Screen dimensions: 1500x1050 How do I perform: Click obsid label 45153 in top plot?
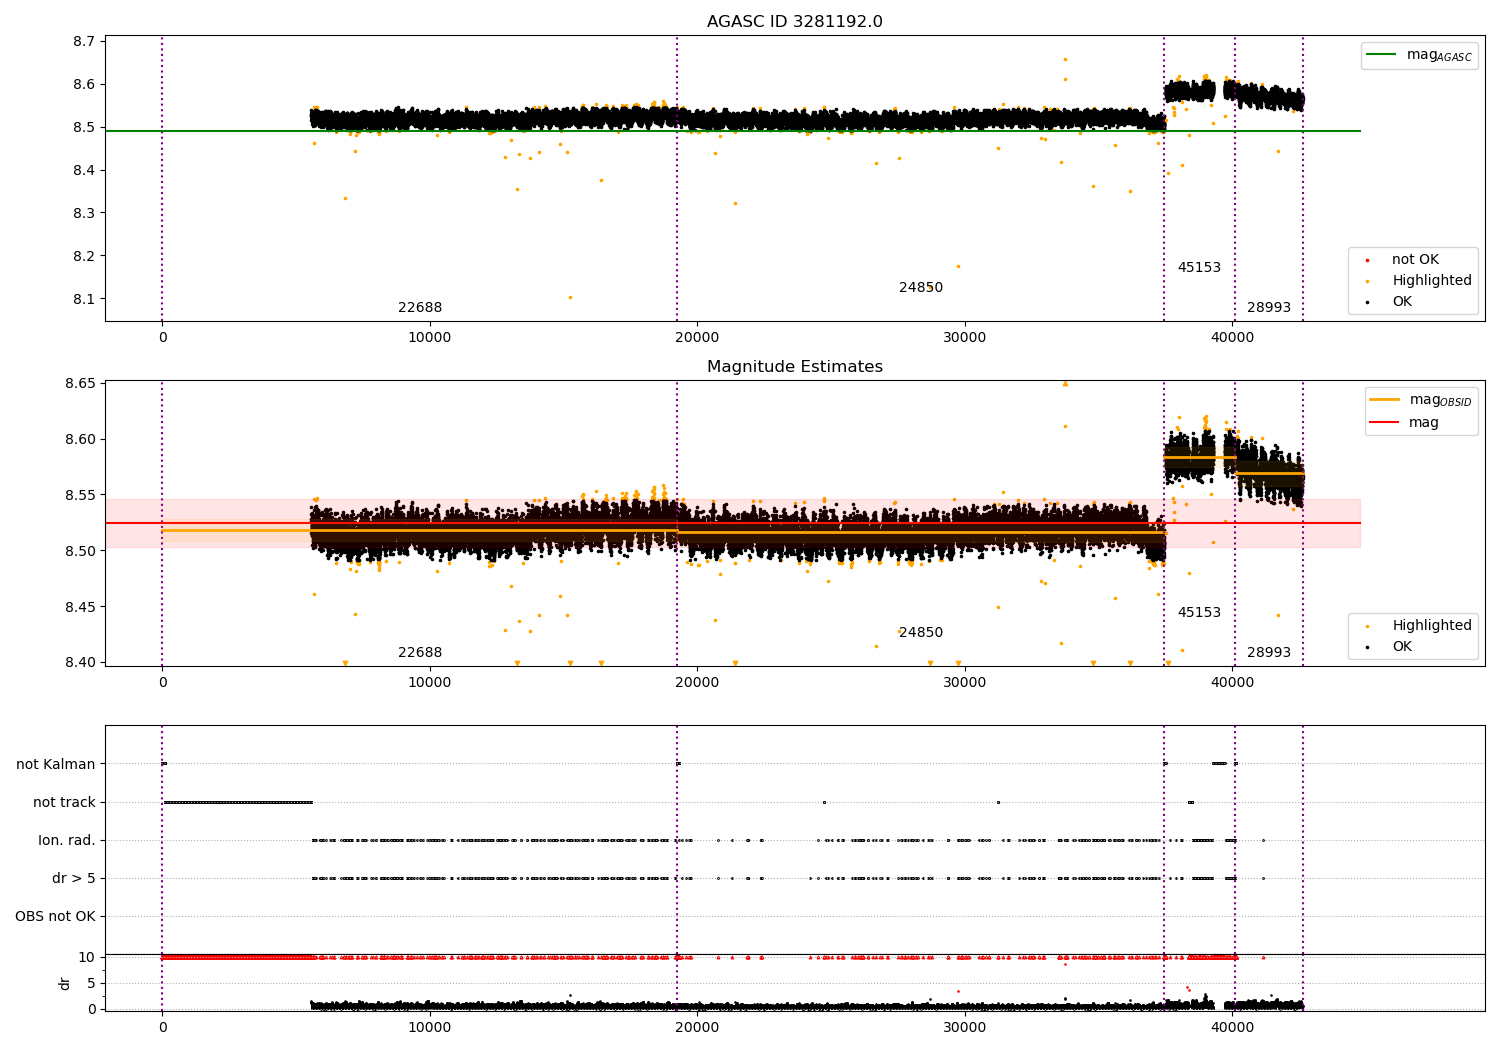(1199, 268)
